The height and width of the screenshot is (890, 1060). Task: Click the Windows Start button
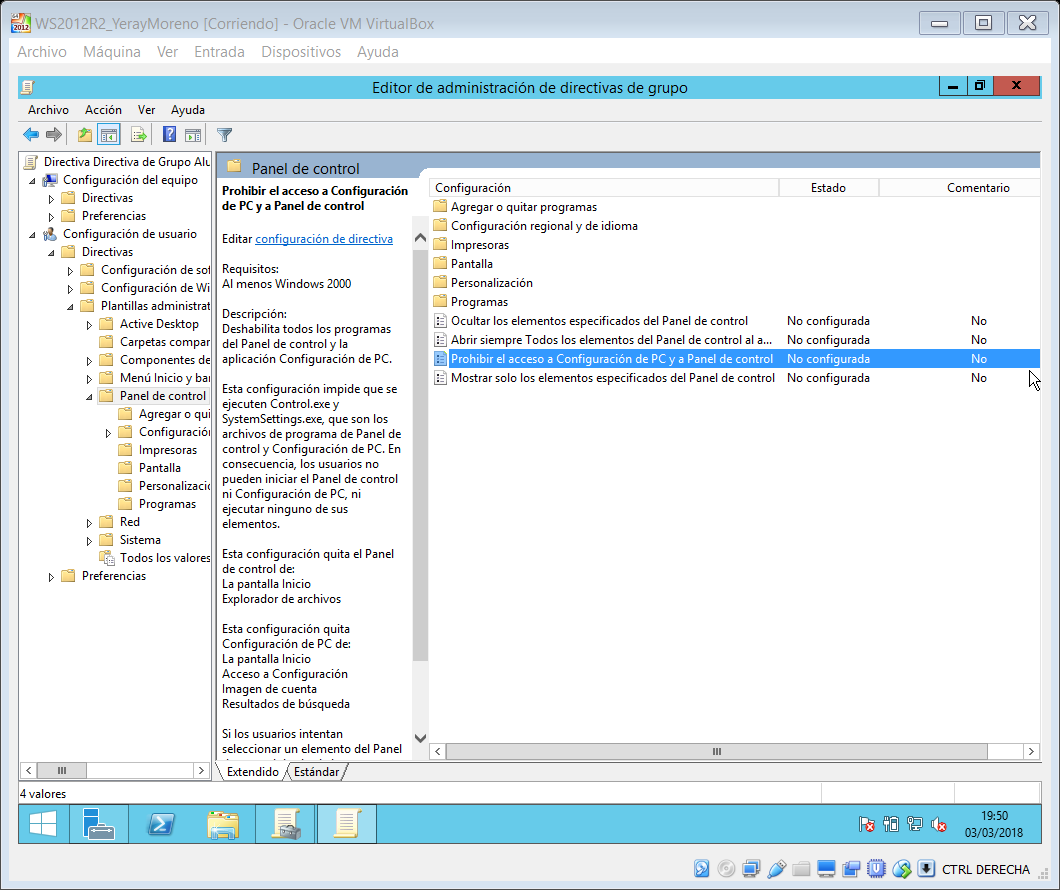coord(43,824)
